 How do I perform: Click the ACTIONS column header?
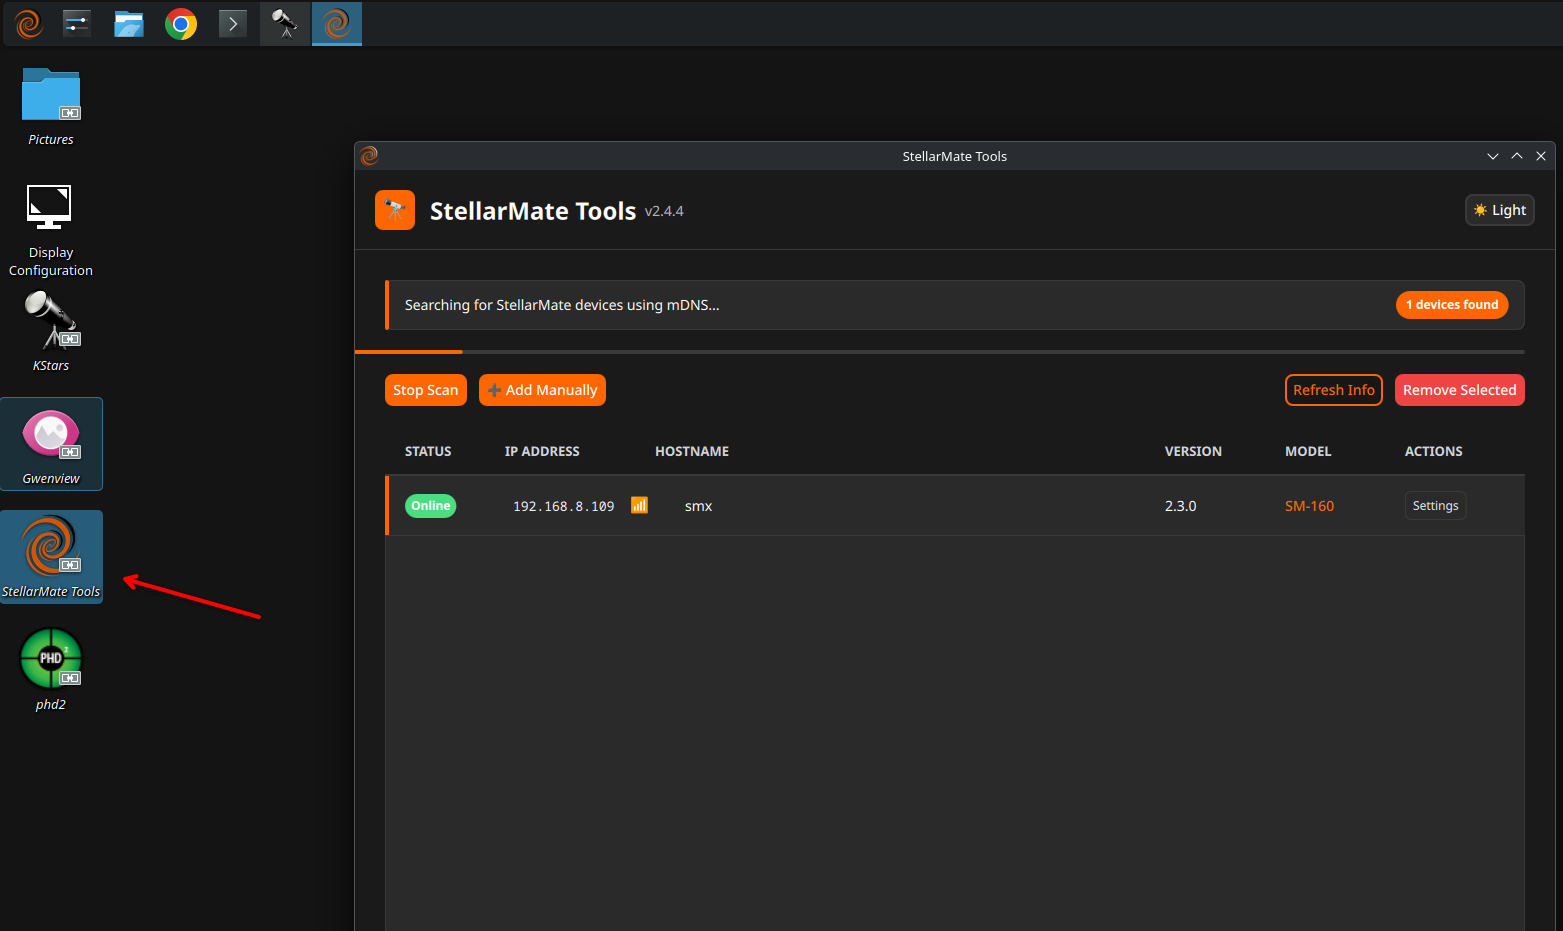click(x=1434, y=451)
